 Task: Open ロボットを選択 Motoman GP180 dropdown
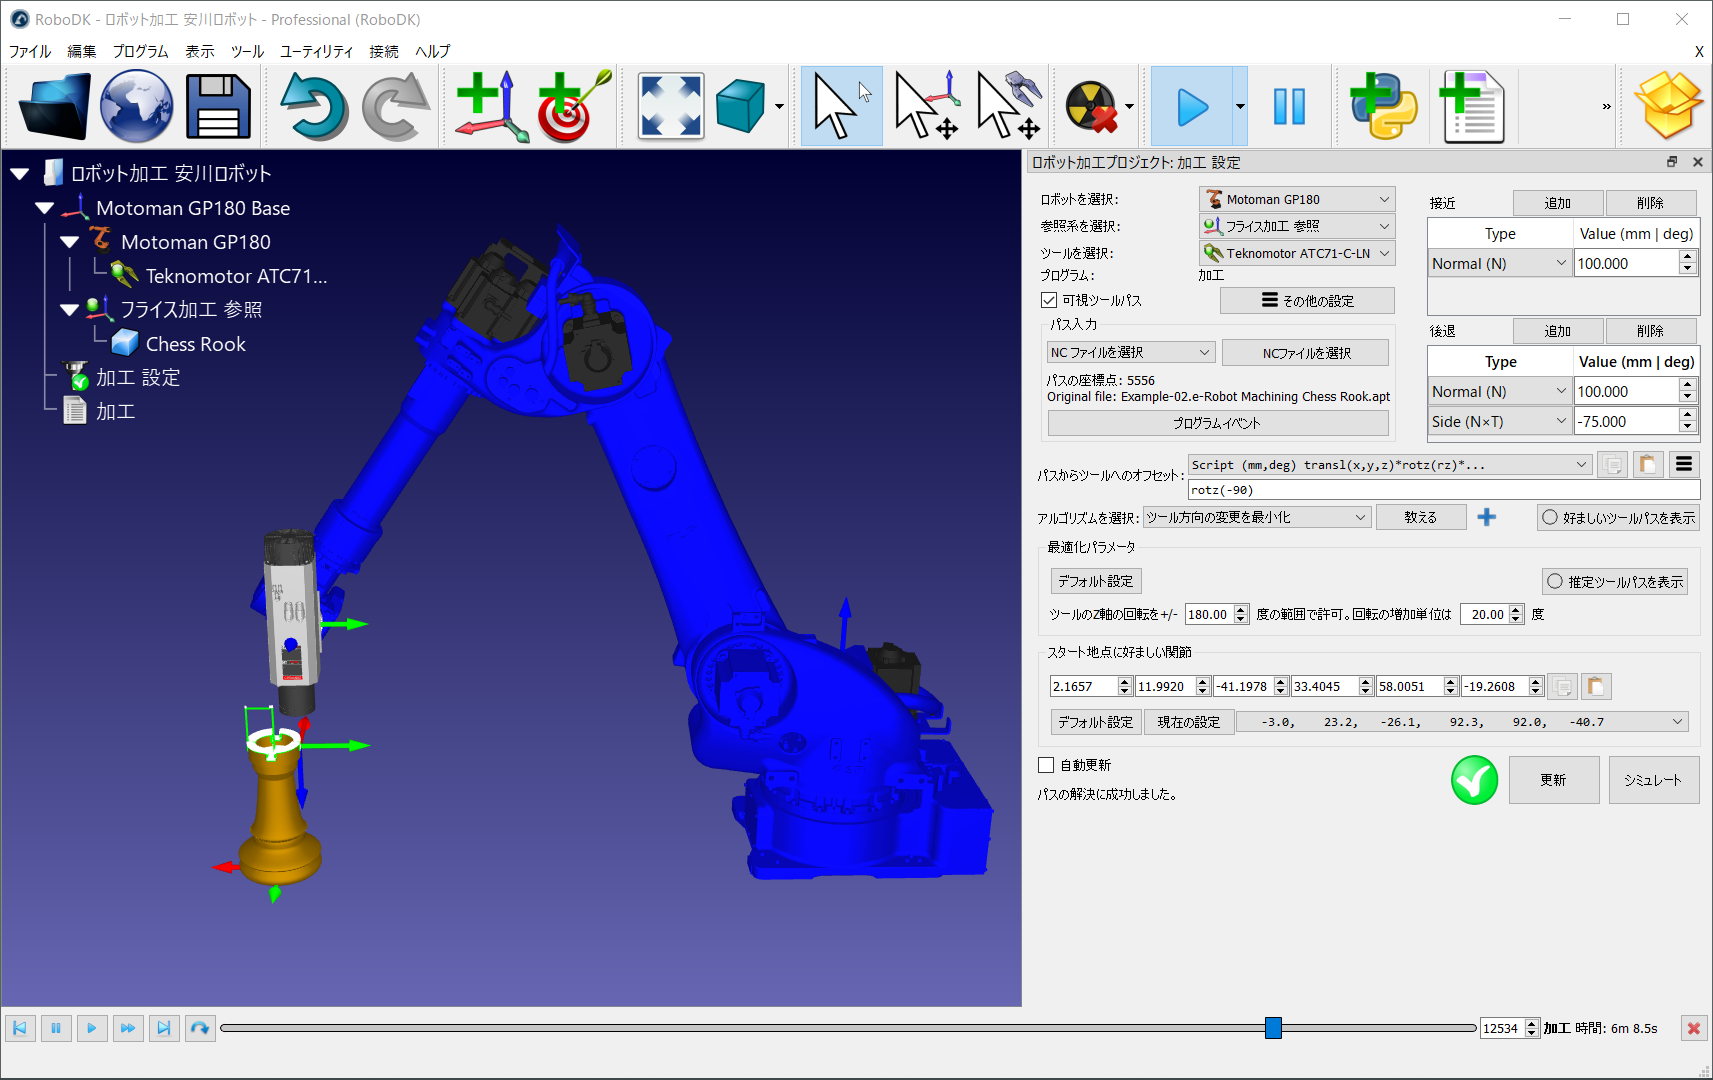click(x=1297, y=199)
